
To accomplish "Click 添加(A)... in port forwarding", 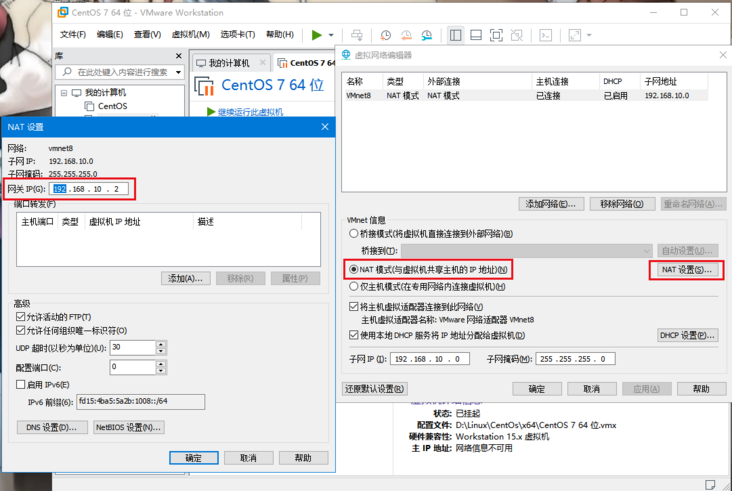I will pyautogui.click(x=185, y=279).
